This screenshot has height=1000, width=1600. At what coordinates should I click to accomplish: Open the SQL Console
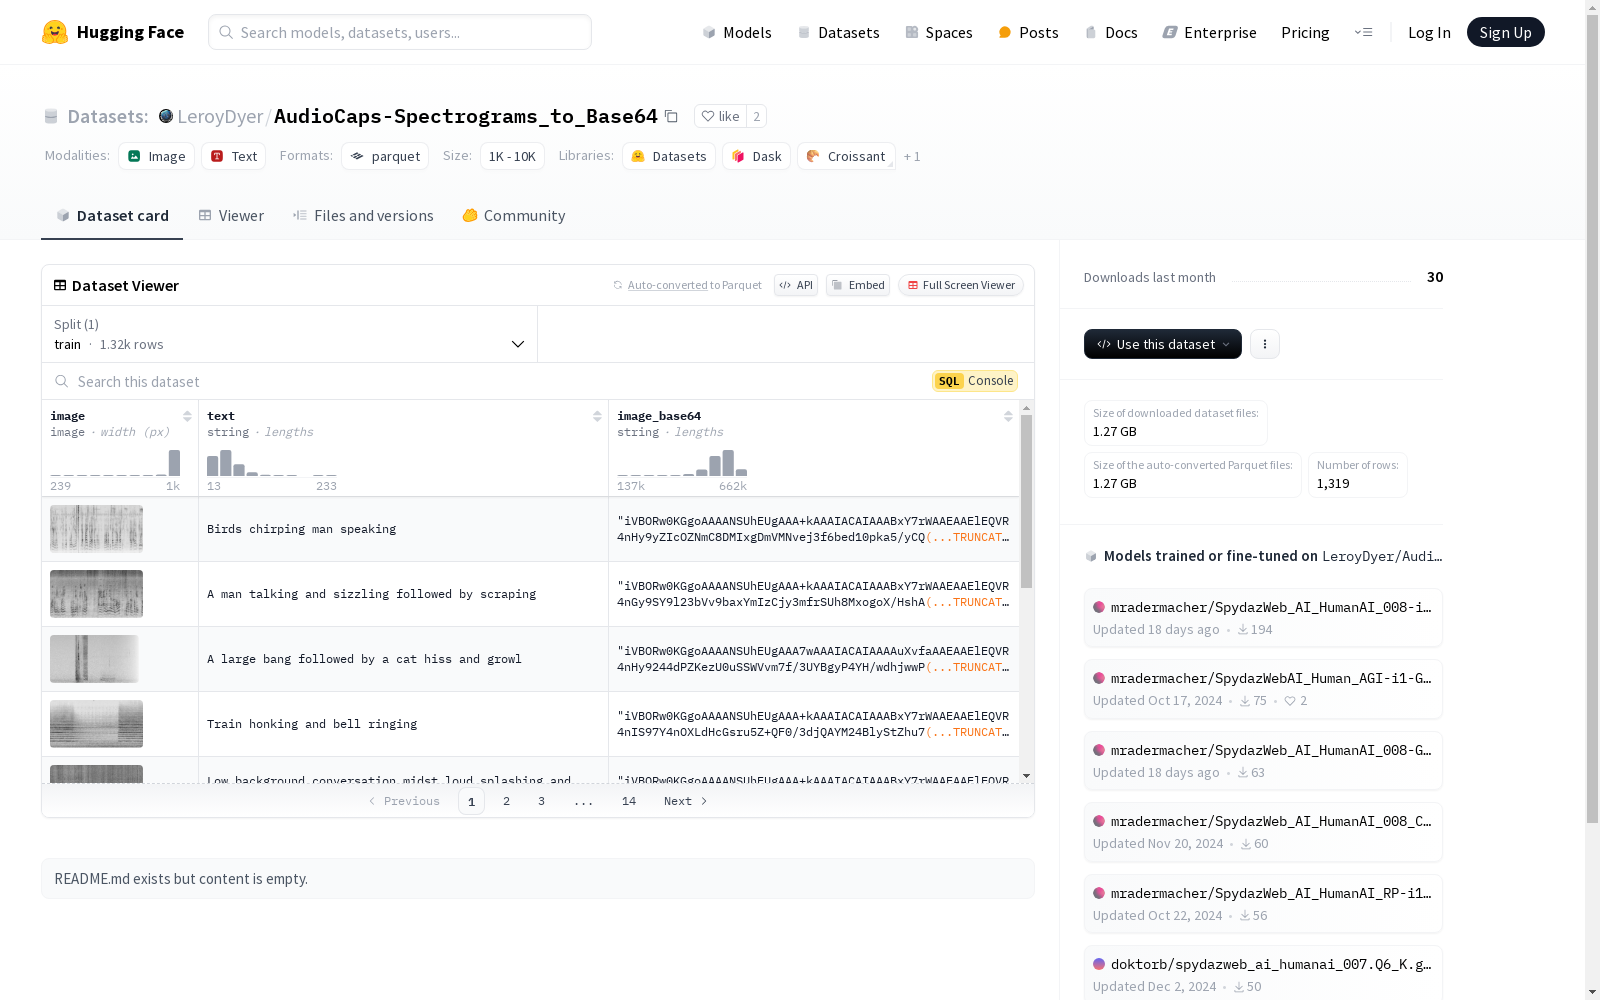click(x=975, y=381)
